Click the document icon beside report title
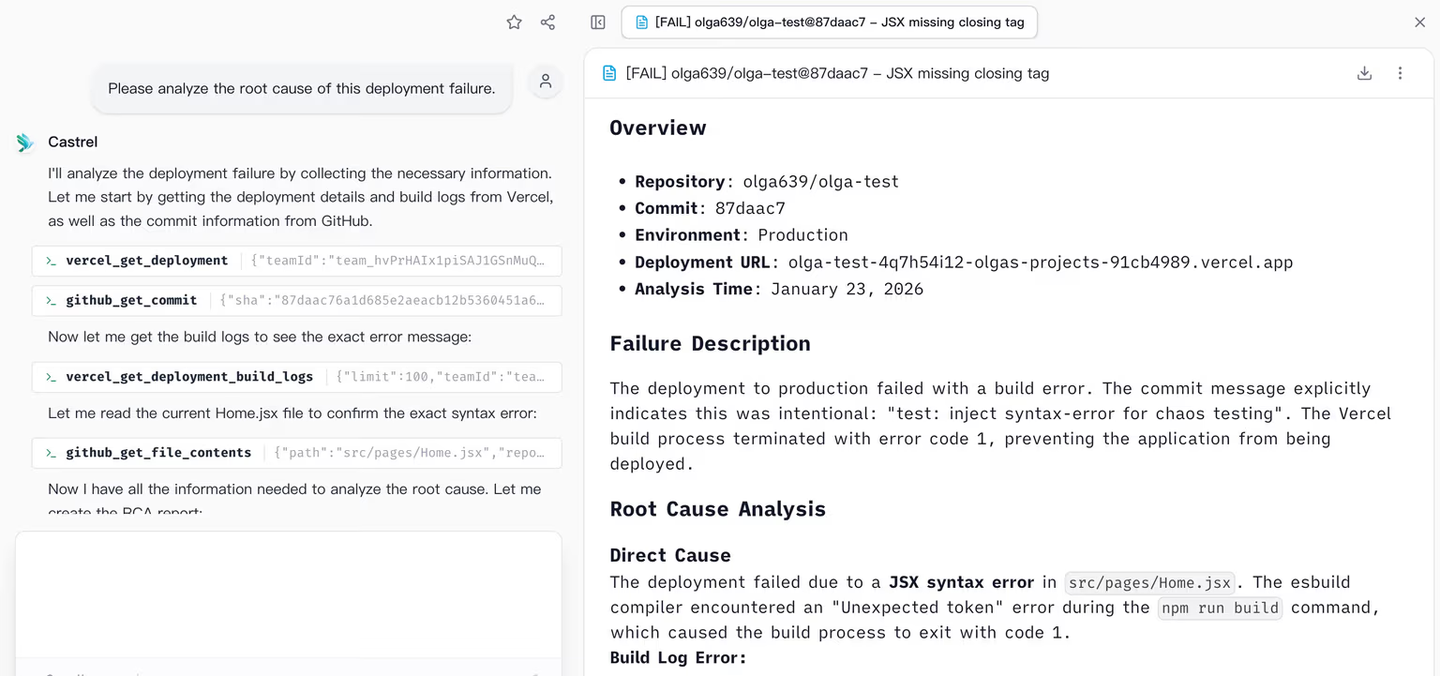The image size is (1440, 676). pos(609,73)
